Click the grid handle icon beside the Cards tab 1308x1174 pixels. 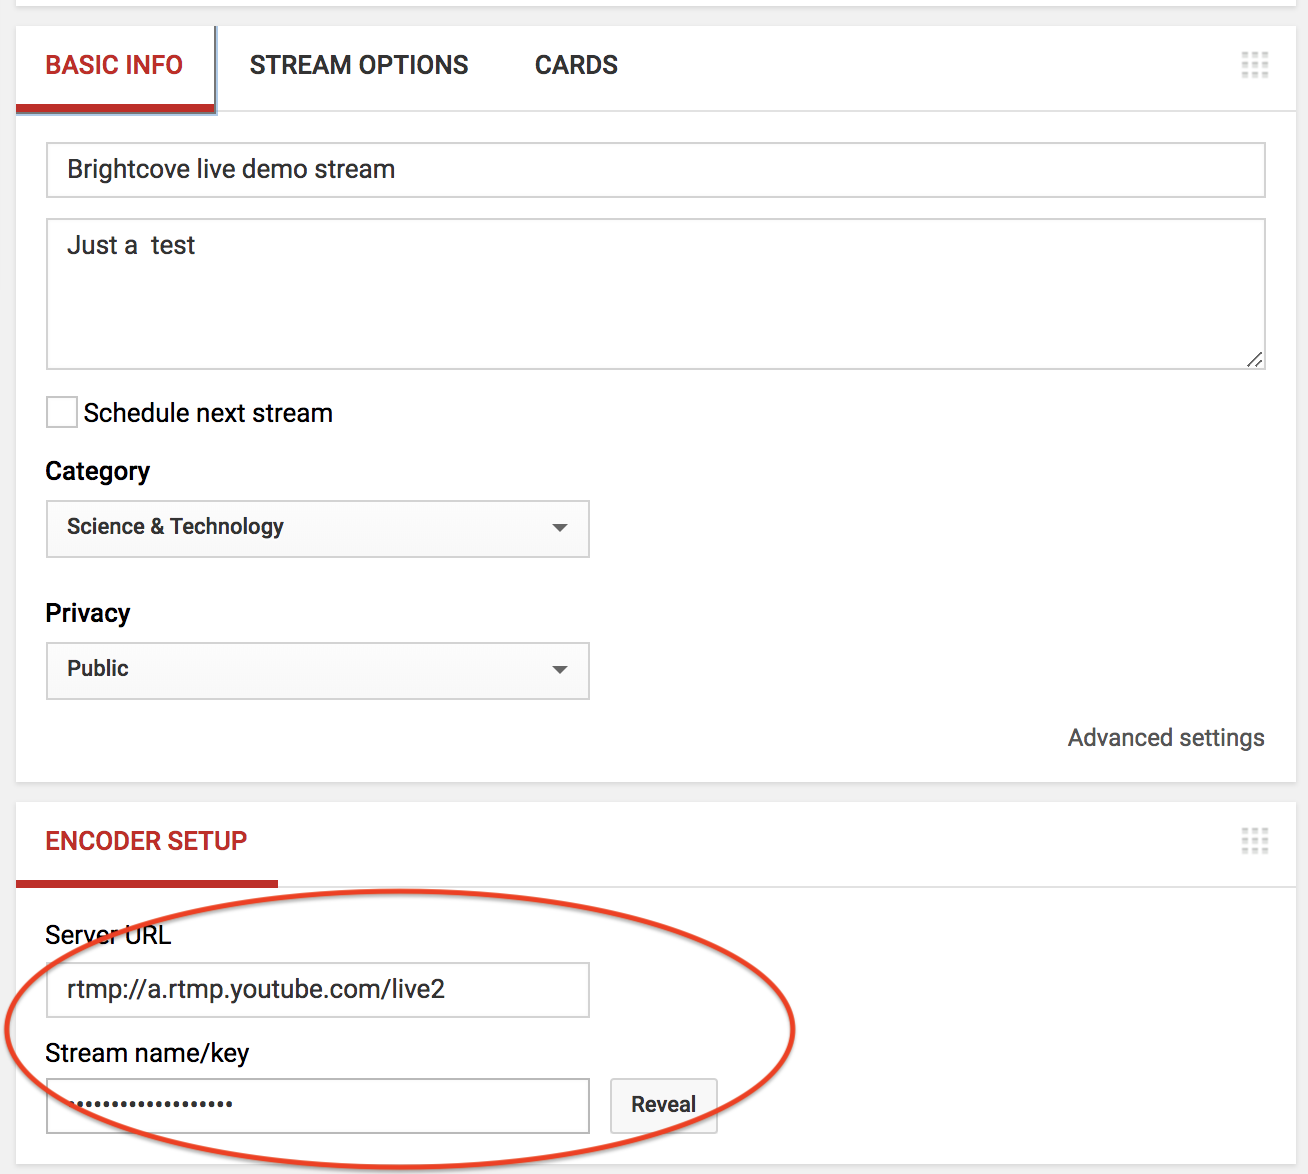coord(1255,65)
